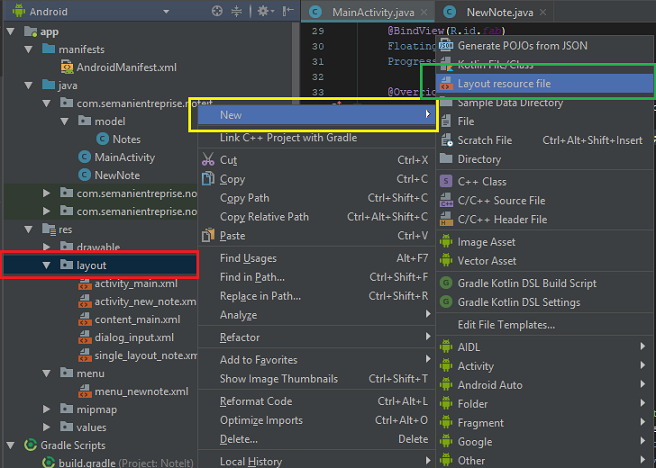Open content_main.xml layout file
This screenshot has height=468, width=656.
(x=129, y=320)
